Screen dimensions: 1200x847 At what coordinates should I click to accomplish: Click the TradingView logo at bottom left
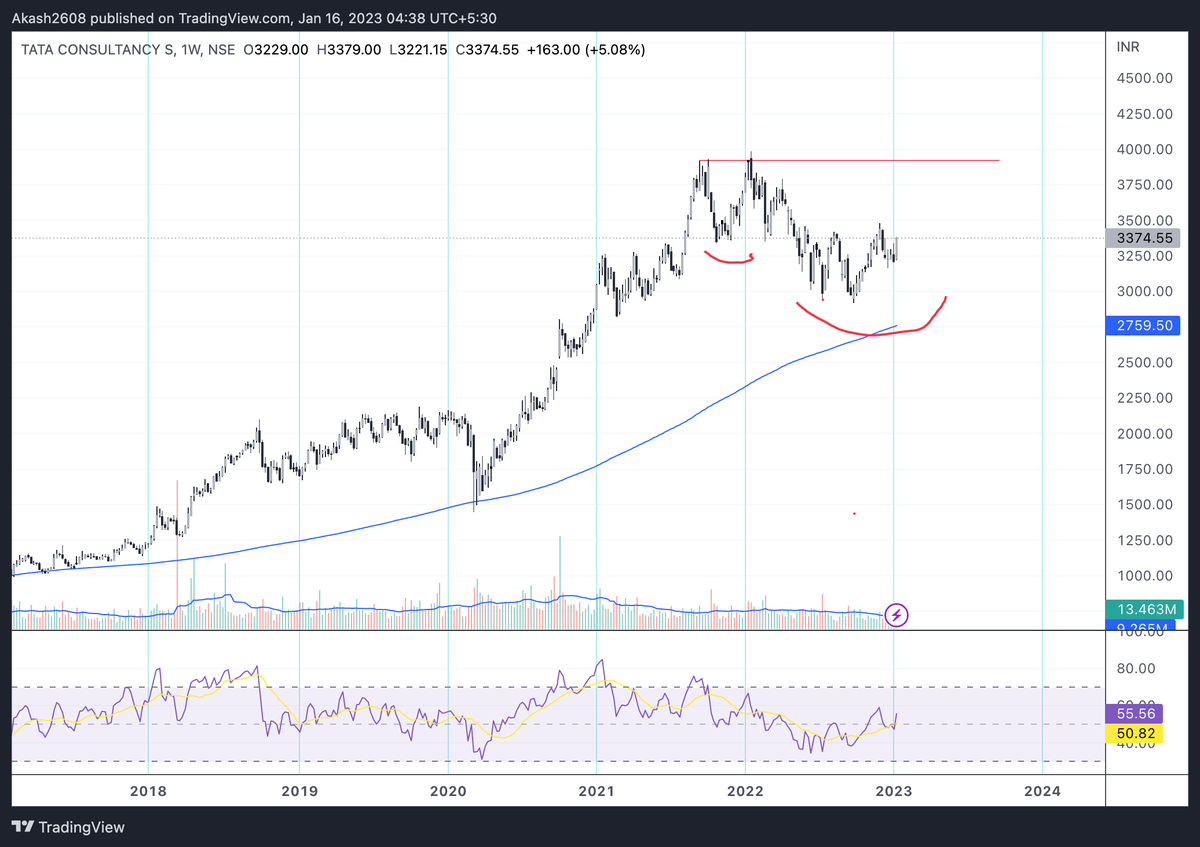click(69, 827)
